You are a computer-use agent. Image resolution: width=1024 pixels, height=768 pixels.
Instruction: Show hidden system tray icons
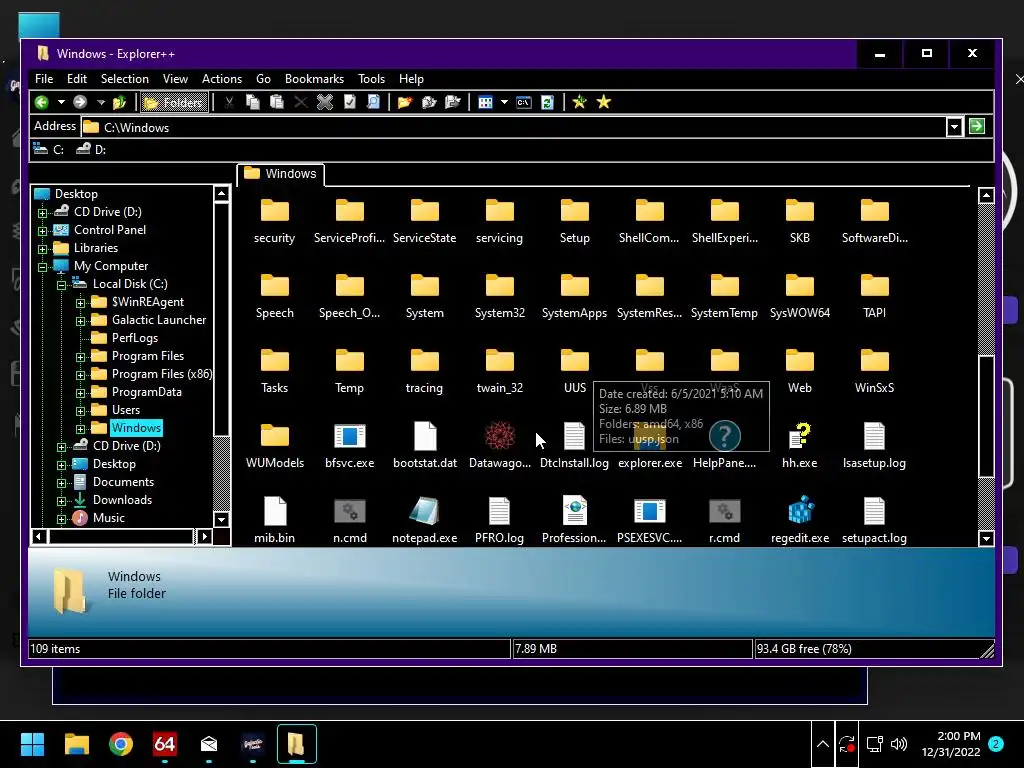(823, 744)
